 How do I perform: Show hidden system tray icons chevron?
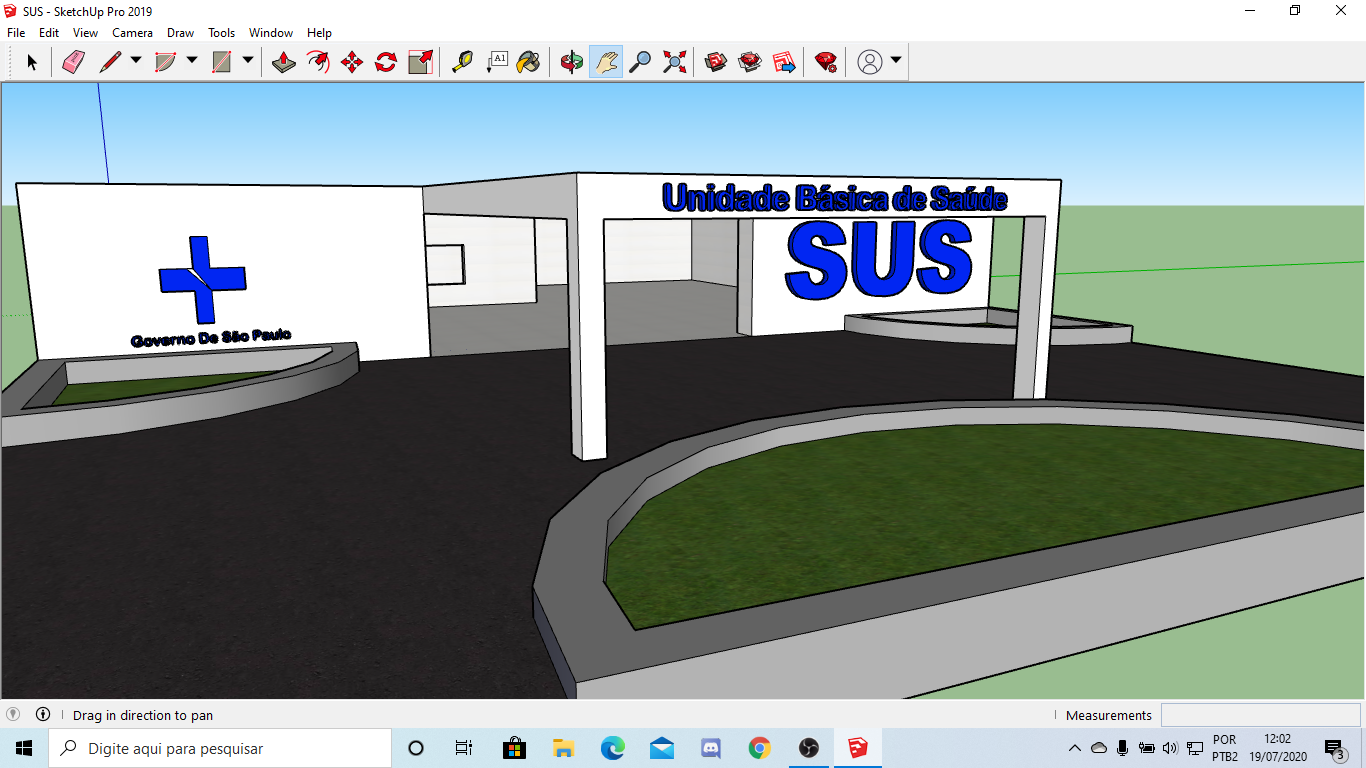coord(1075,748)
